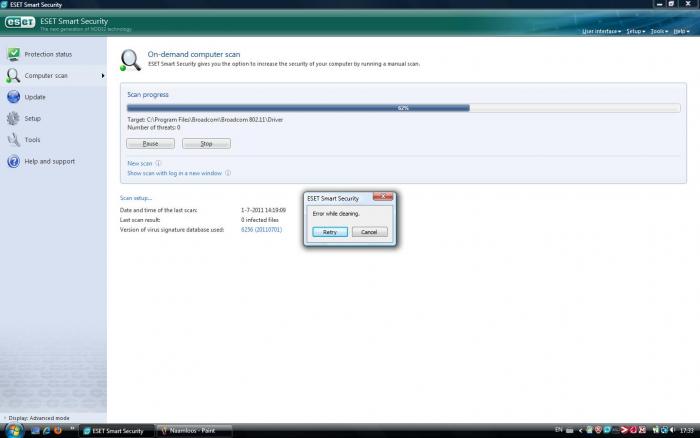Screen dimensions: 700x438
Task: Open the Windows Start orb
Action: 14,431
